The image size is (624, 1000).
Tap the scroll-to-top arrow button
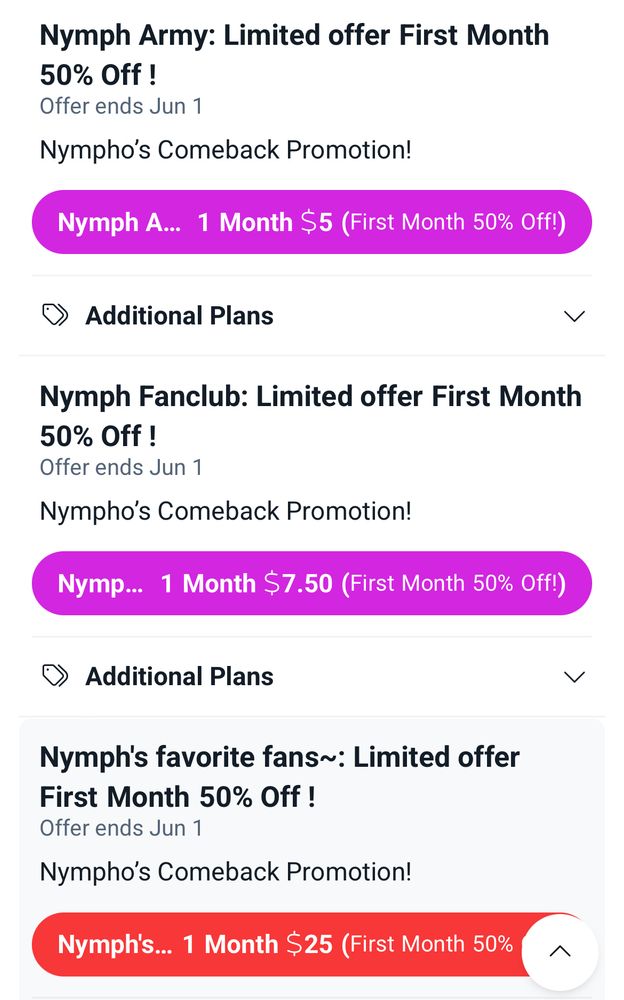(560, 951)
